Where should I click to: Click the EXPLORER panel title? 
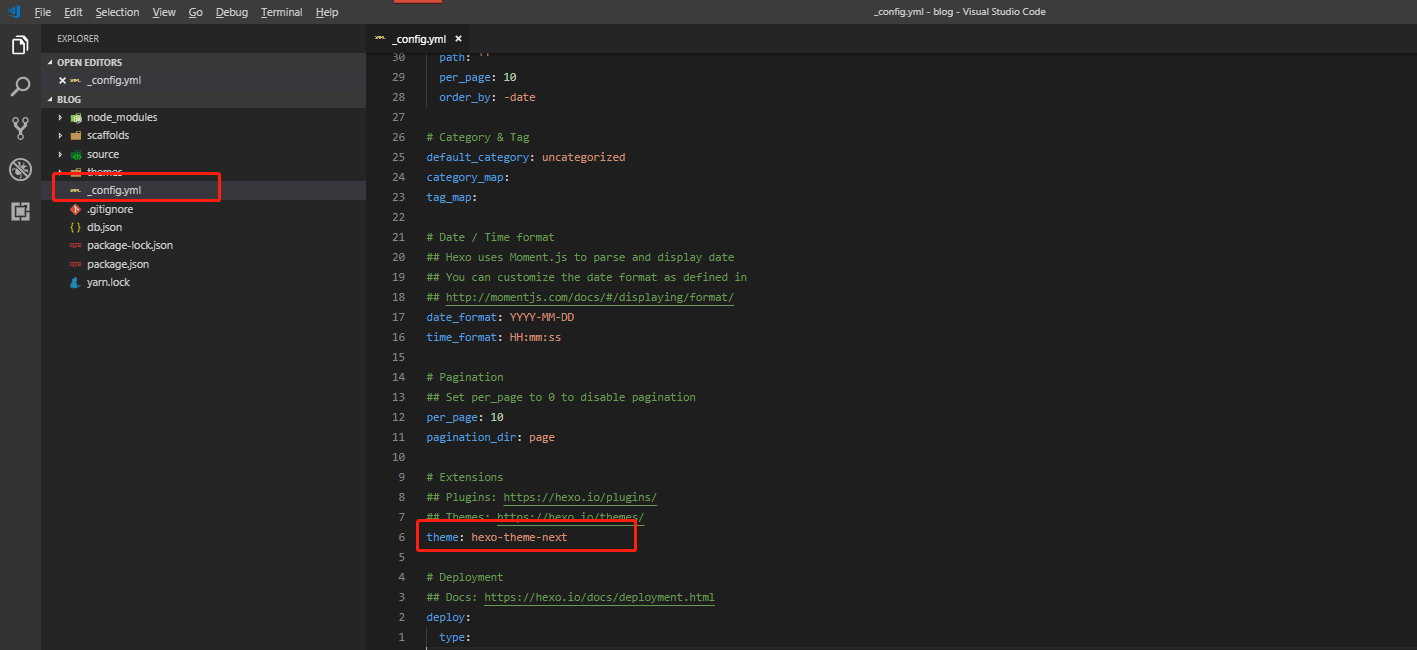point(78,39)
